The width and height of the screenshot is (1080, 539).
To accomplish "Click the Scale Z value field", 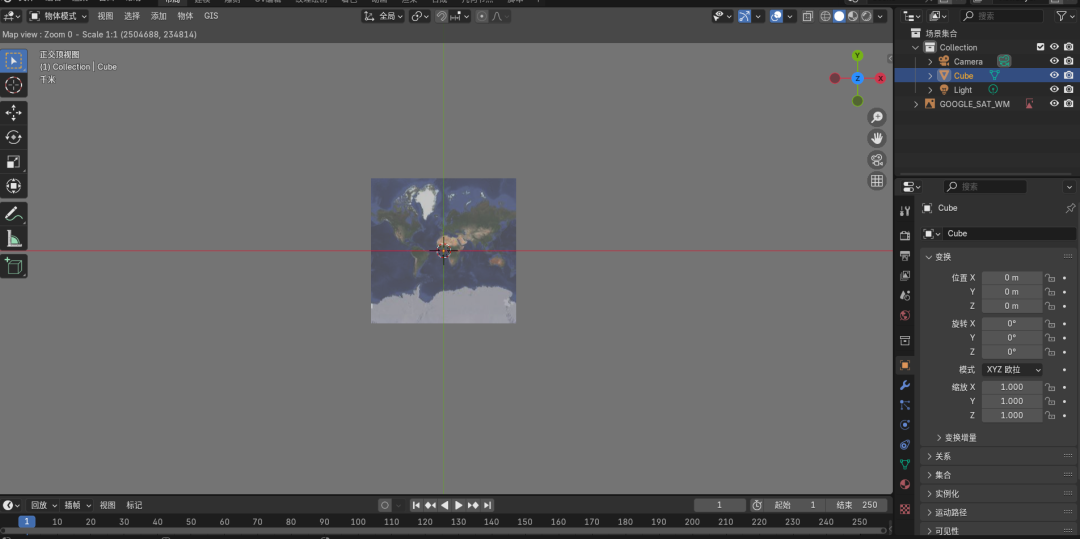I will pyautogui.click(x=1012, y=415).
